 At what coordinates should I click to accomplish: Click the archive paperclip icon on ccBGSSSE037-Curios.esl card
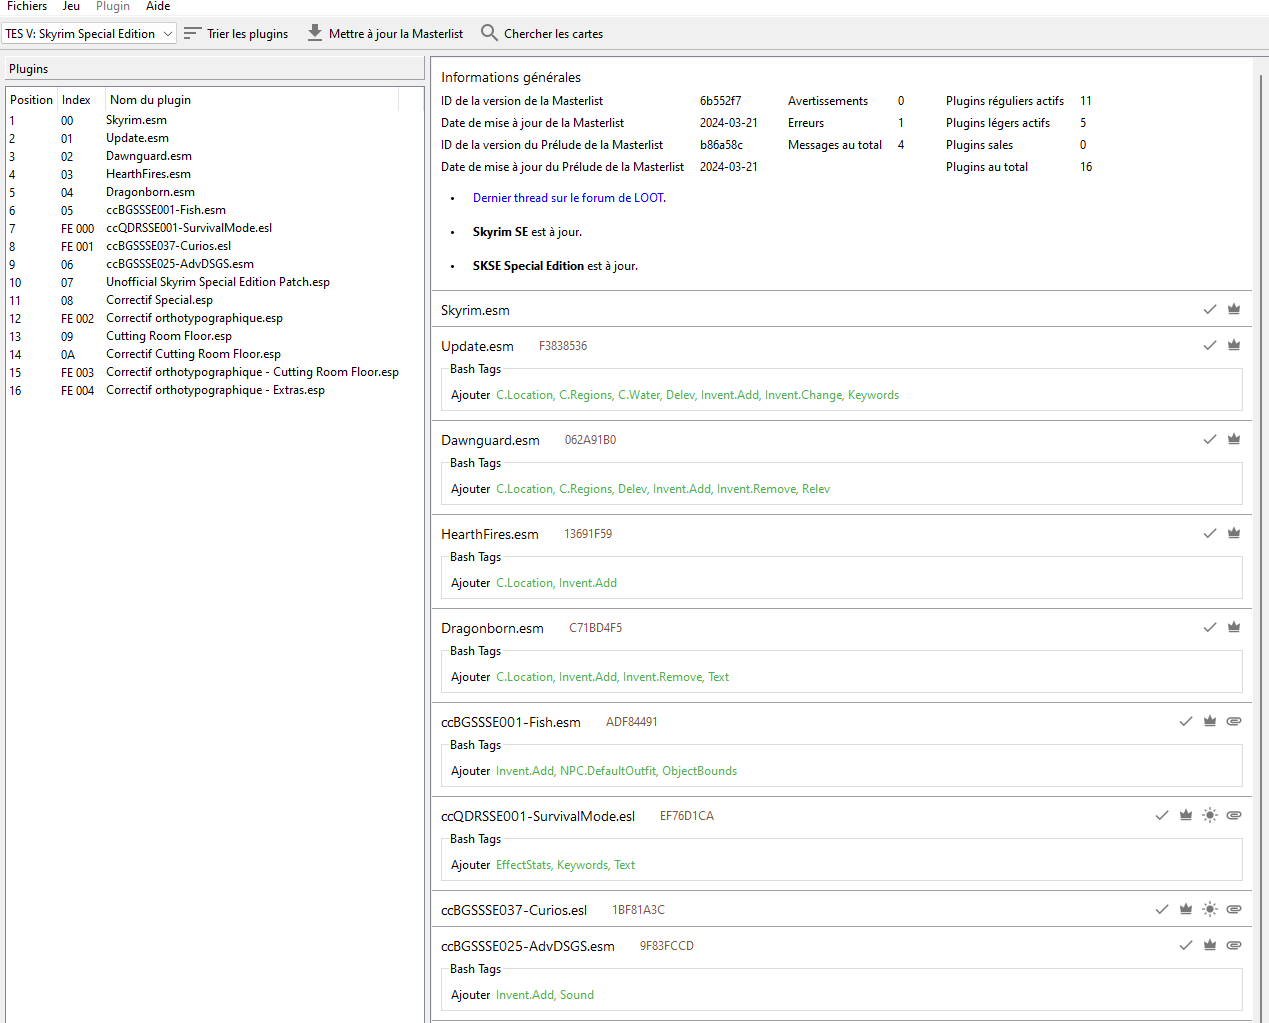(1234, 909)
